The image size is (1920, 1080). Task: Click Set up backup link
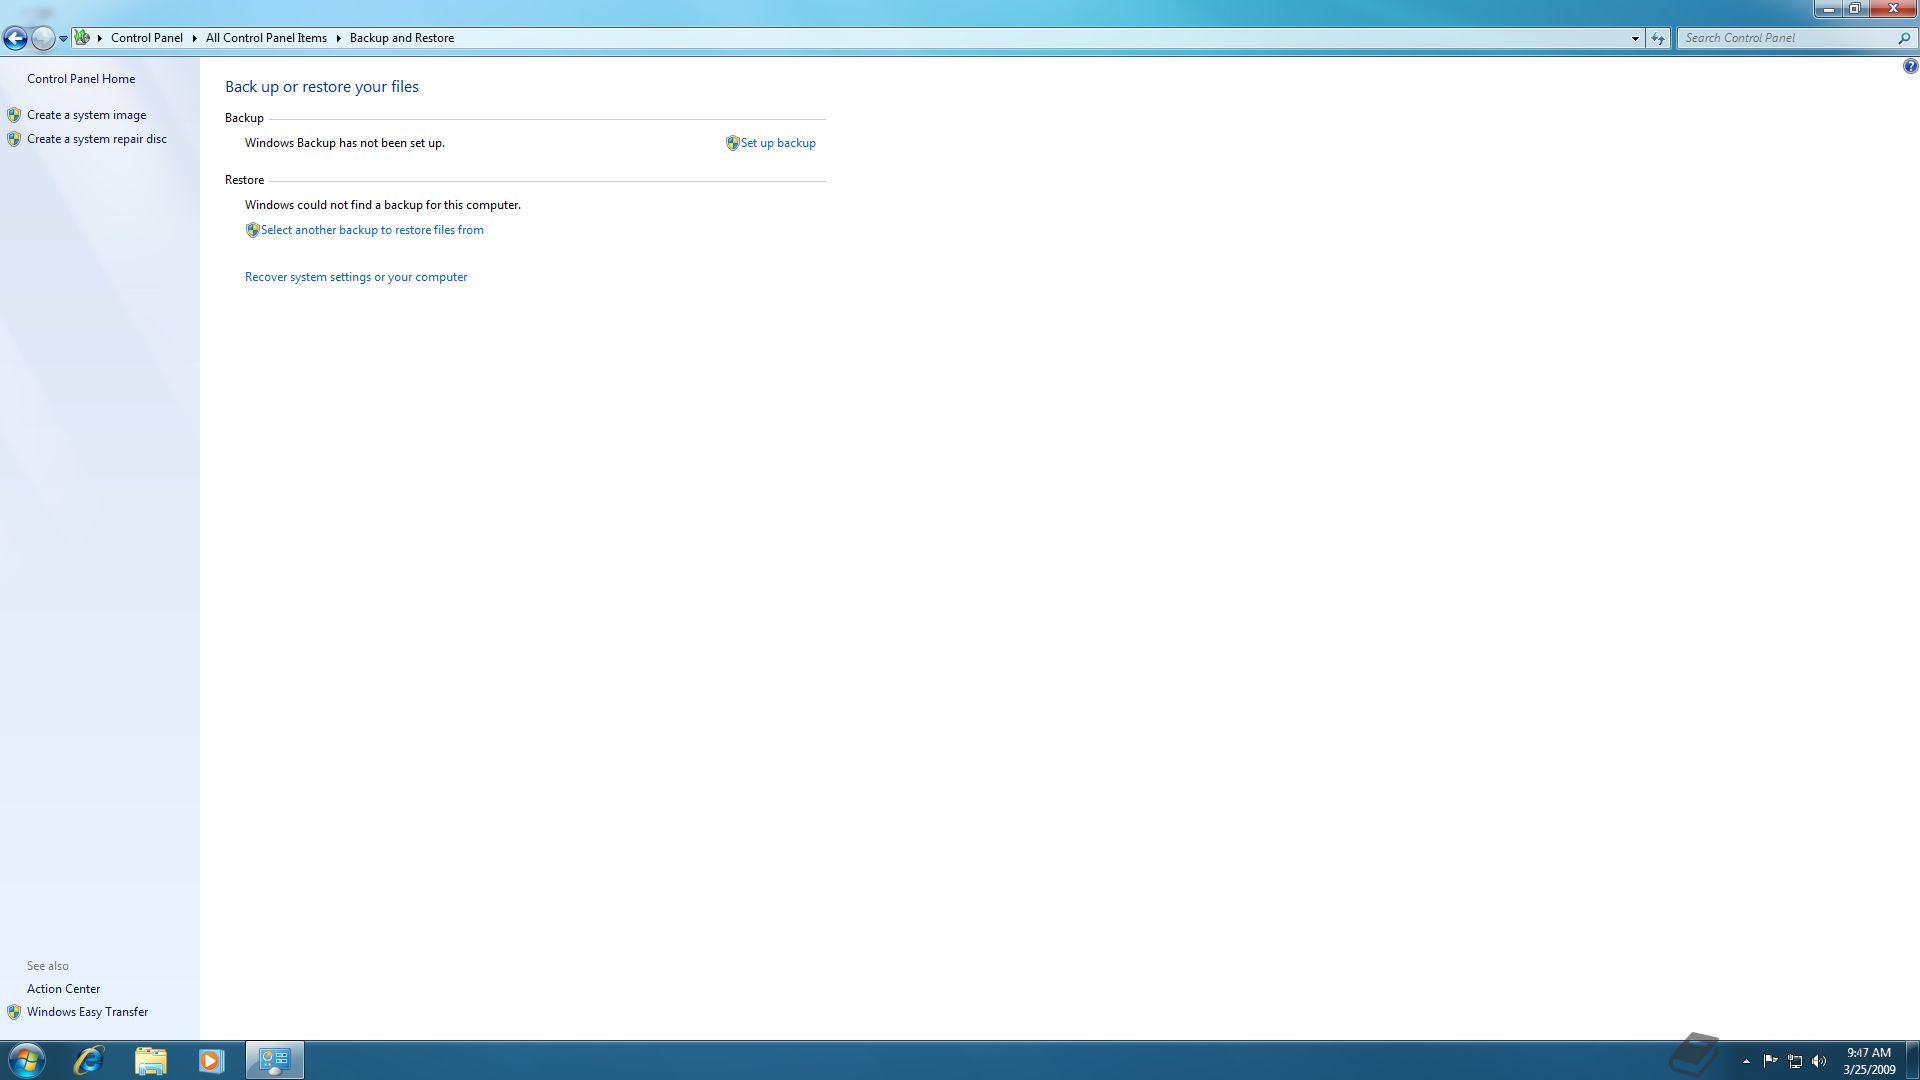[x=778, y=143]
